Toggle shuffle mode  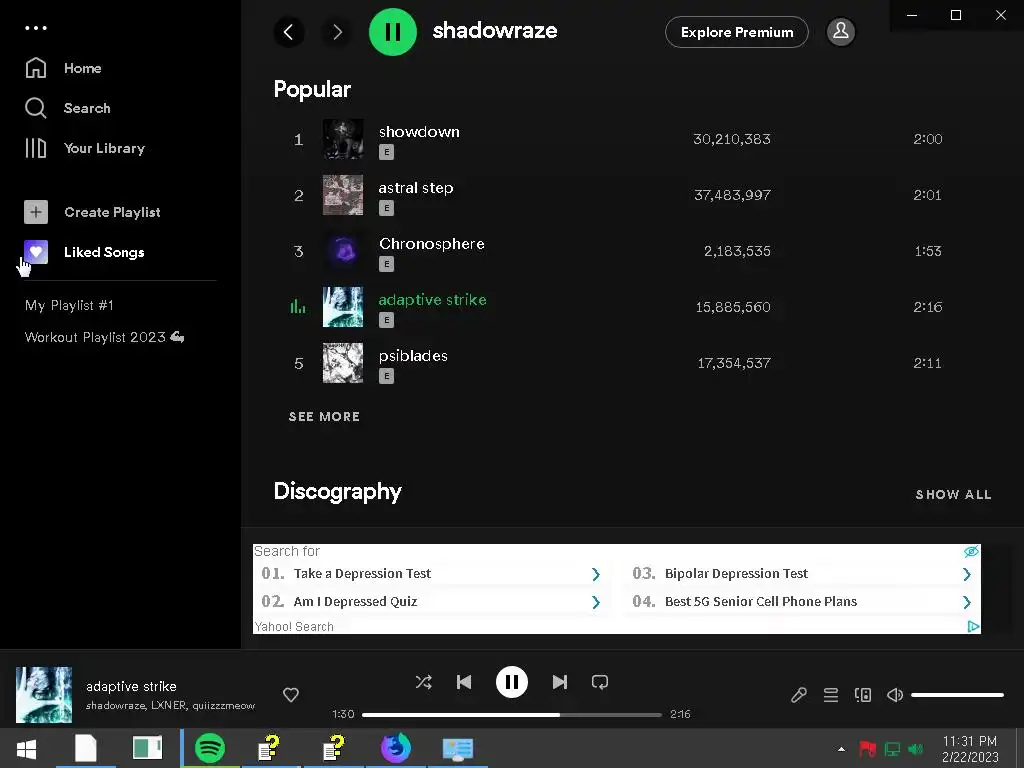tap(423, 682)
